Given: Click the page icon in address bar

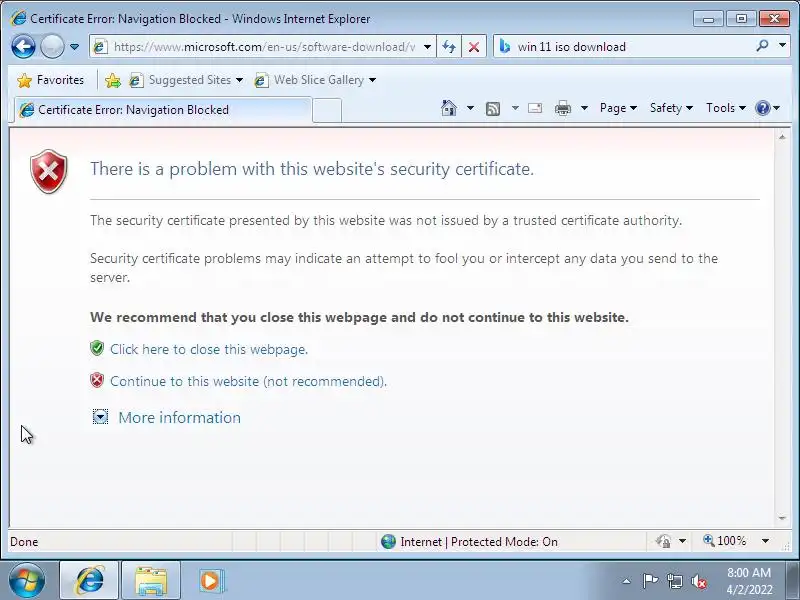Looking at the screenshot, I should tap(100, 47).
